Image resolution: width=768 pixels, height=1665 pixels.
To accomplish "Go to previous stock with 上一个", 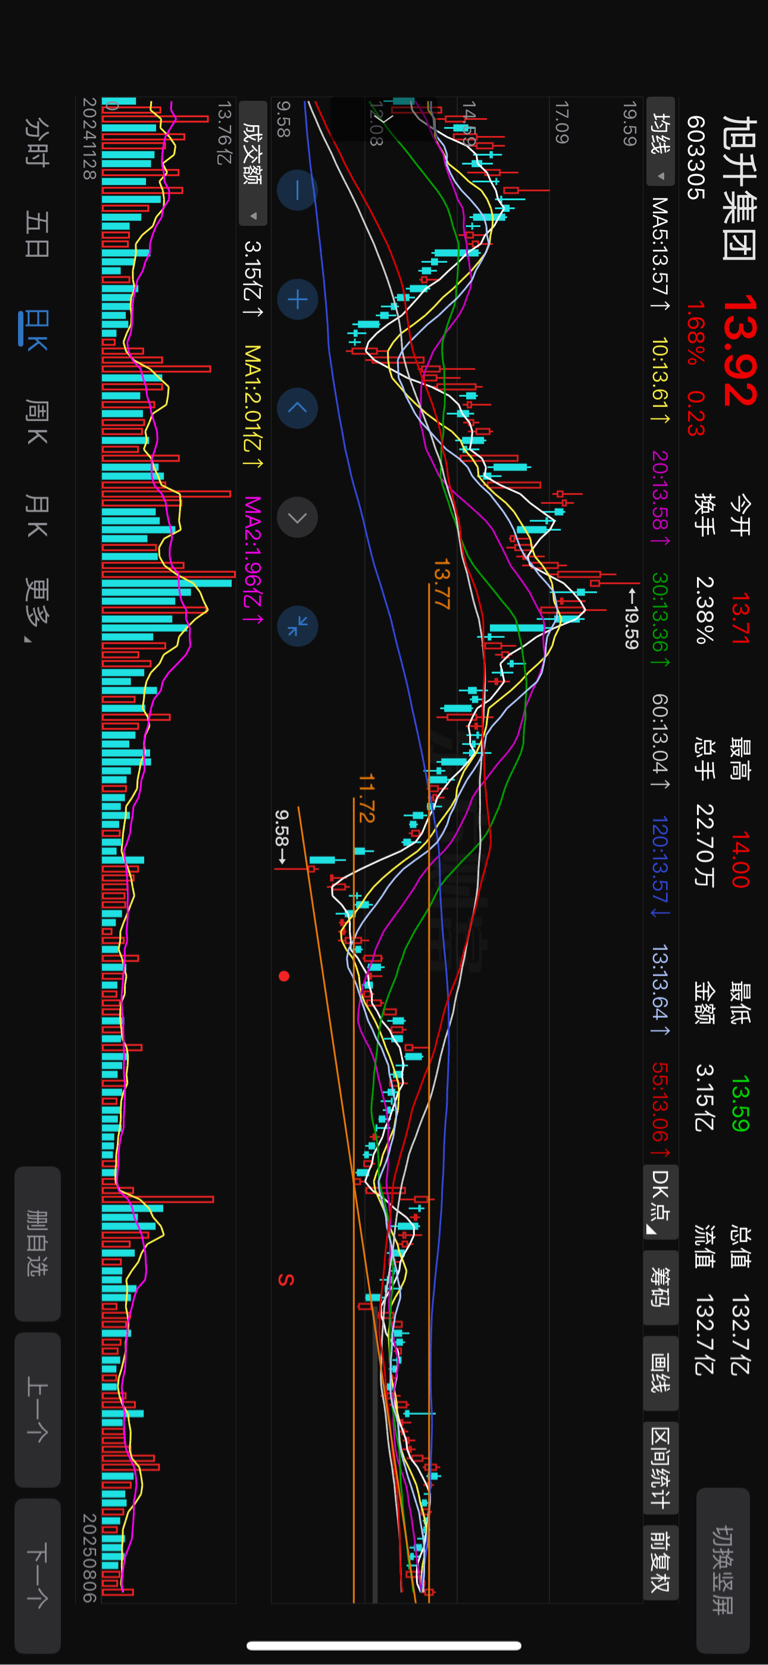I will pyautogui.click(x=37, y=1409).
